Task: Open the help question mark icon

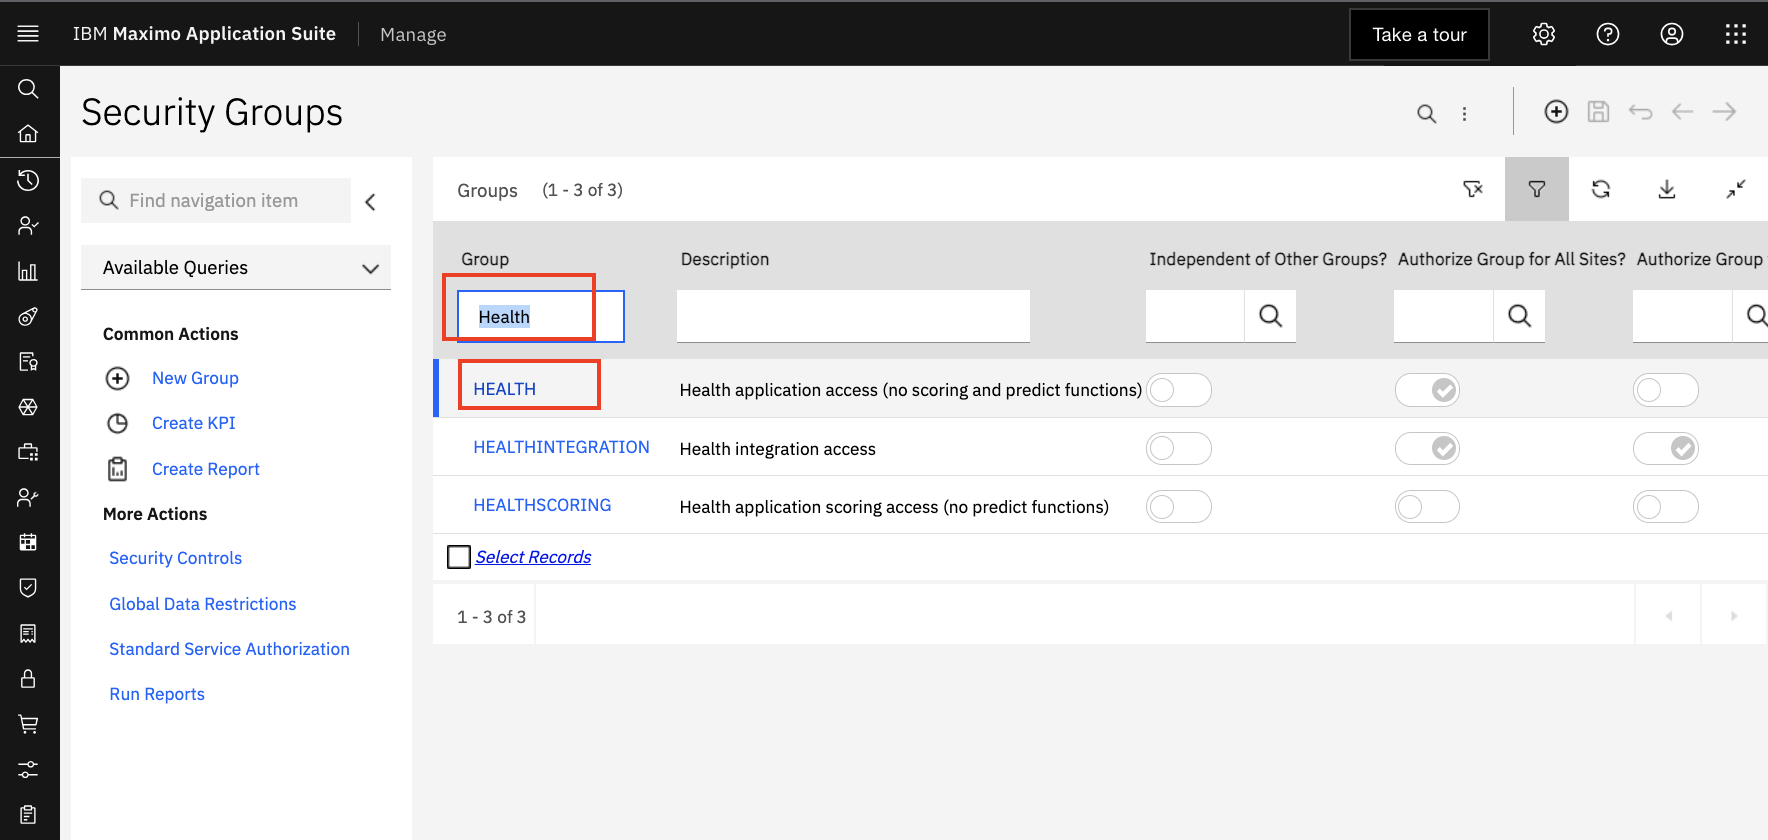Action: click(x=1608, y=34)
